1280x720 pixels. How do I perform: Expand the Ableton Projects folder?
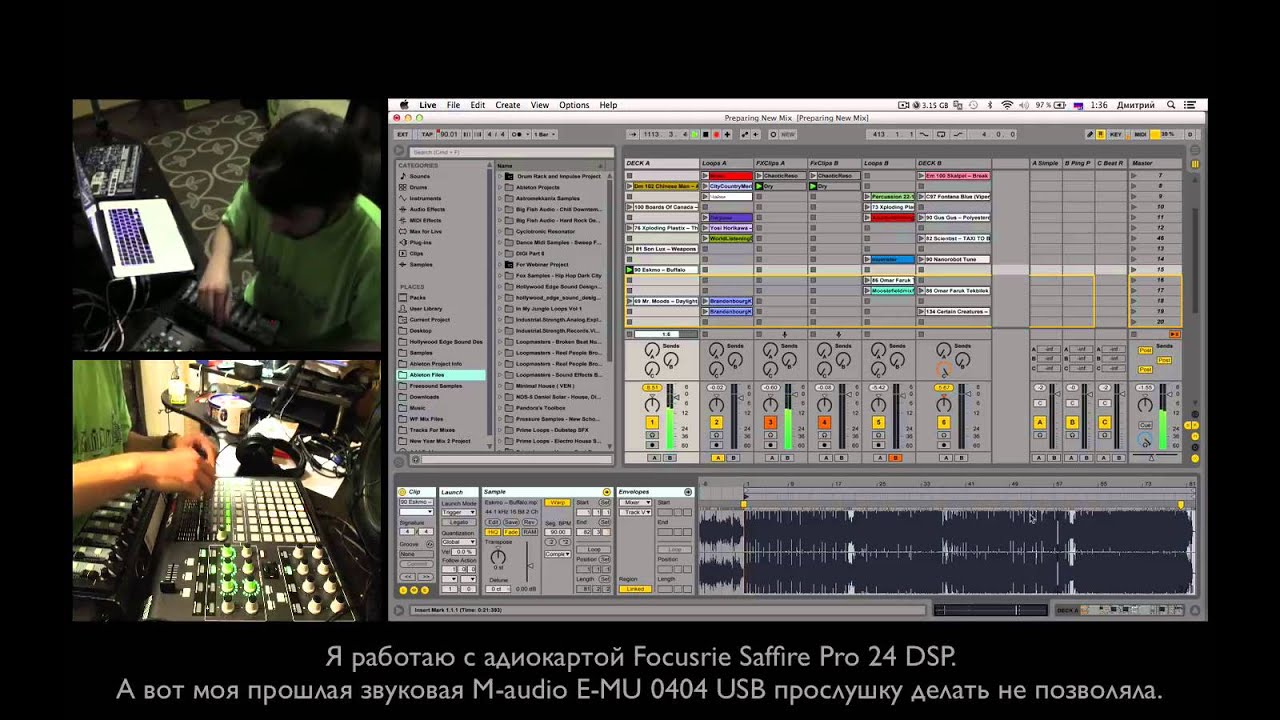(501, 187)
